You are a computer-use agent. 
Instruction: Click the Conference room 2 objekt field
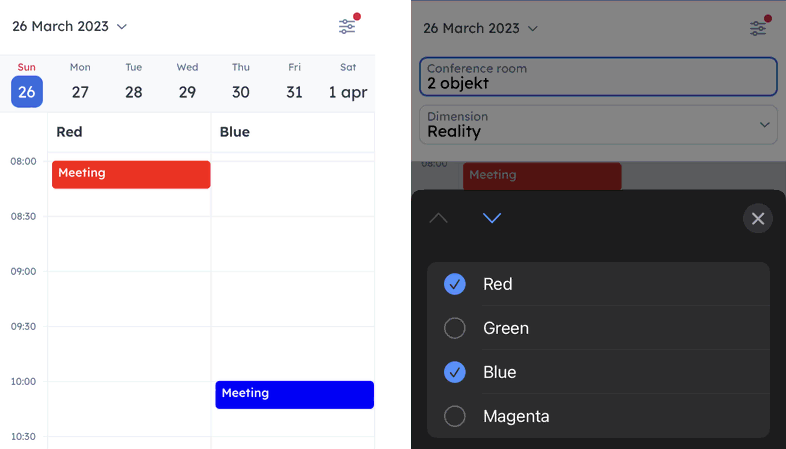tap(598, 76)
